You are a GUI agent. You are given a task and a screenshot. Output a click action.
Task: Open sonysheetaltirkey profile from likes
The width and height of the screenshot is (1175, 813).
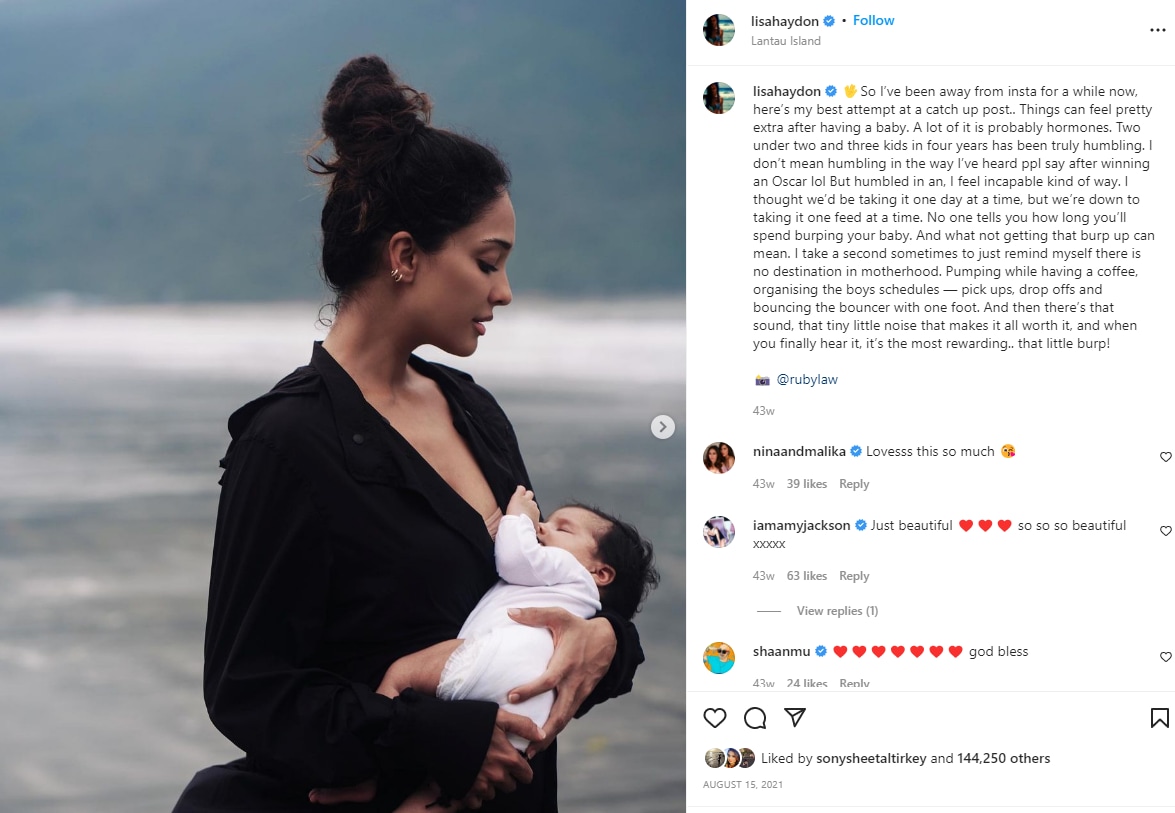[x=871, y=758]
